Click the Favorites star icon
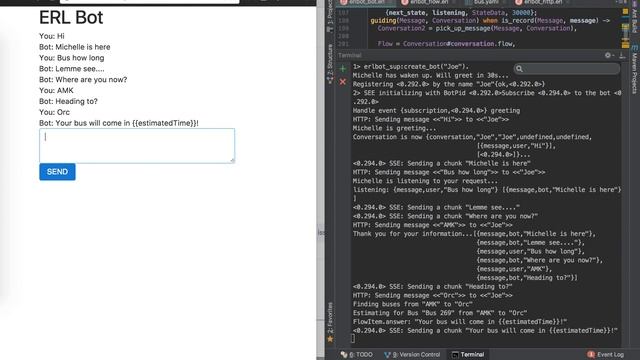 (x=330, y=339)
